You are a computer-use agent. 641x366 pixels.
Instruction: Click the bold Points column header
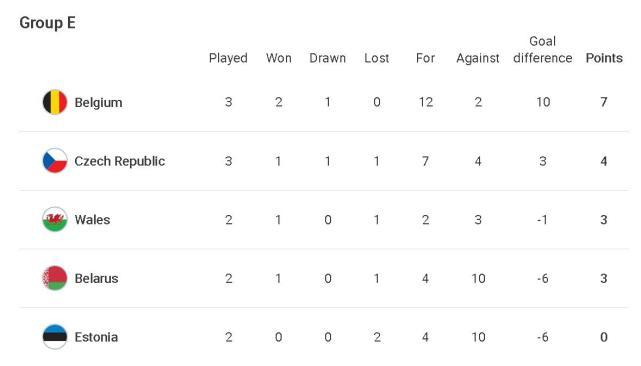coord(604,58)
